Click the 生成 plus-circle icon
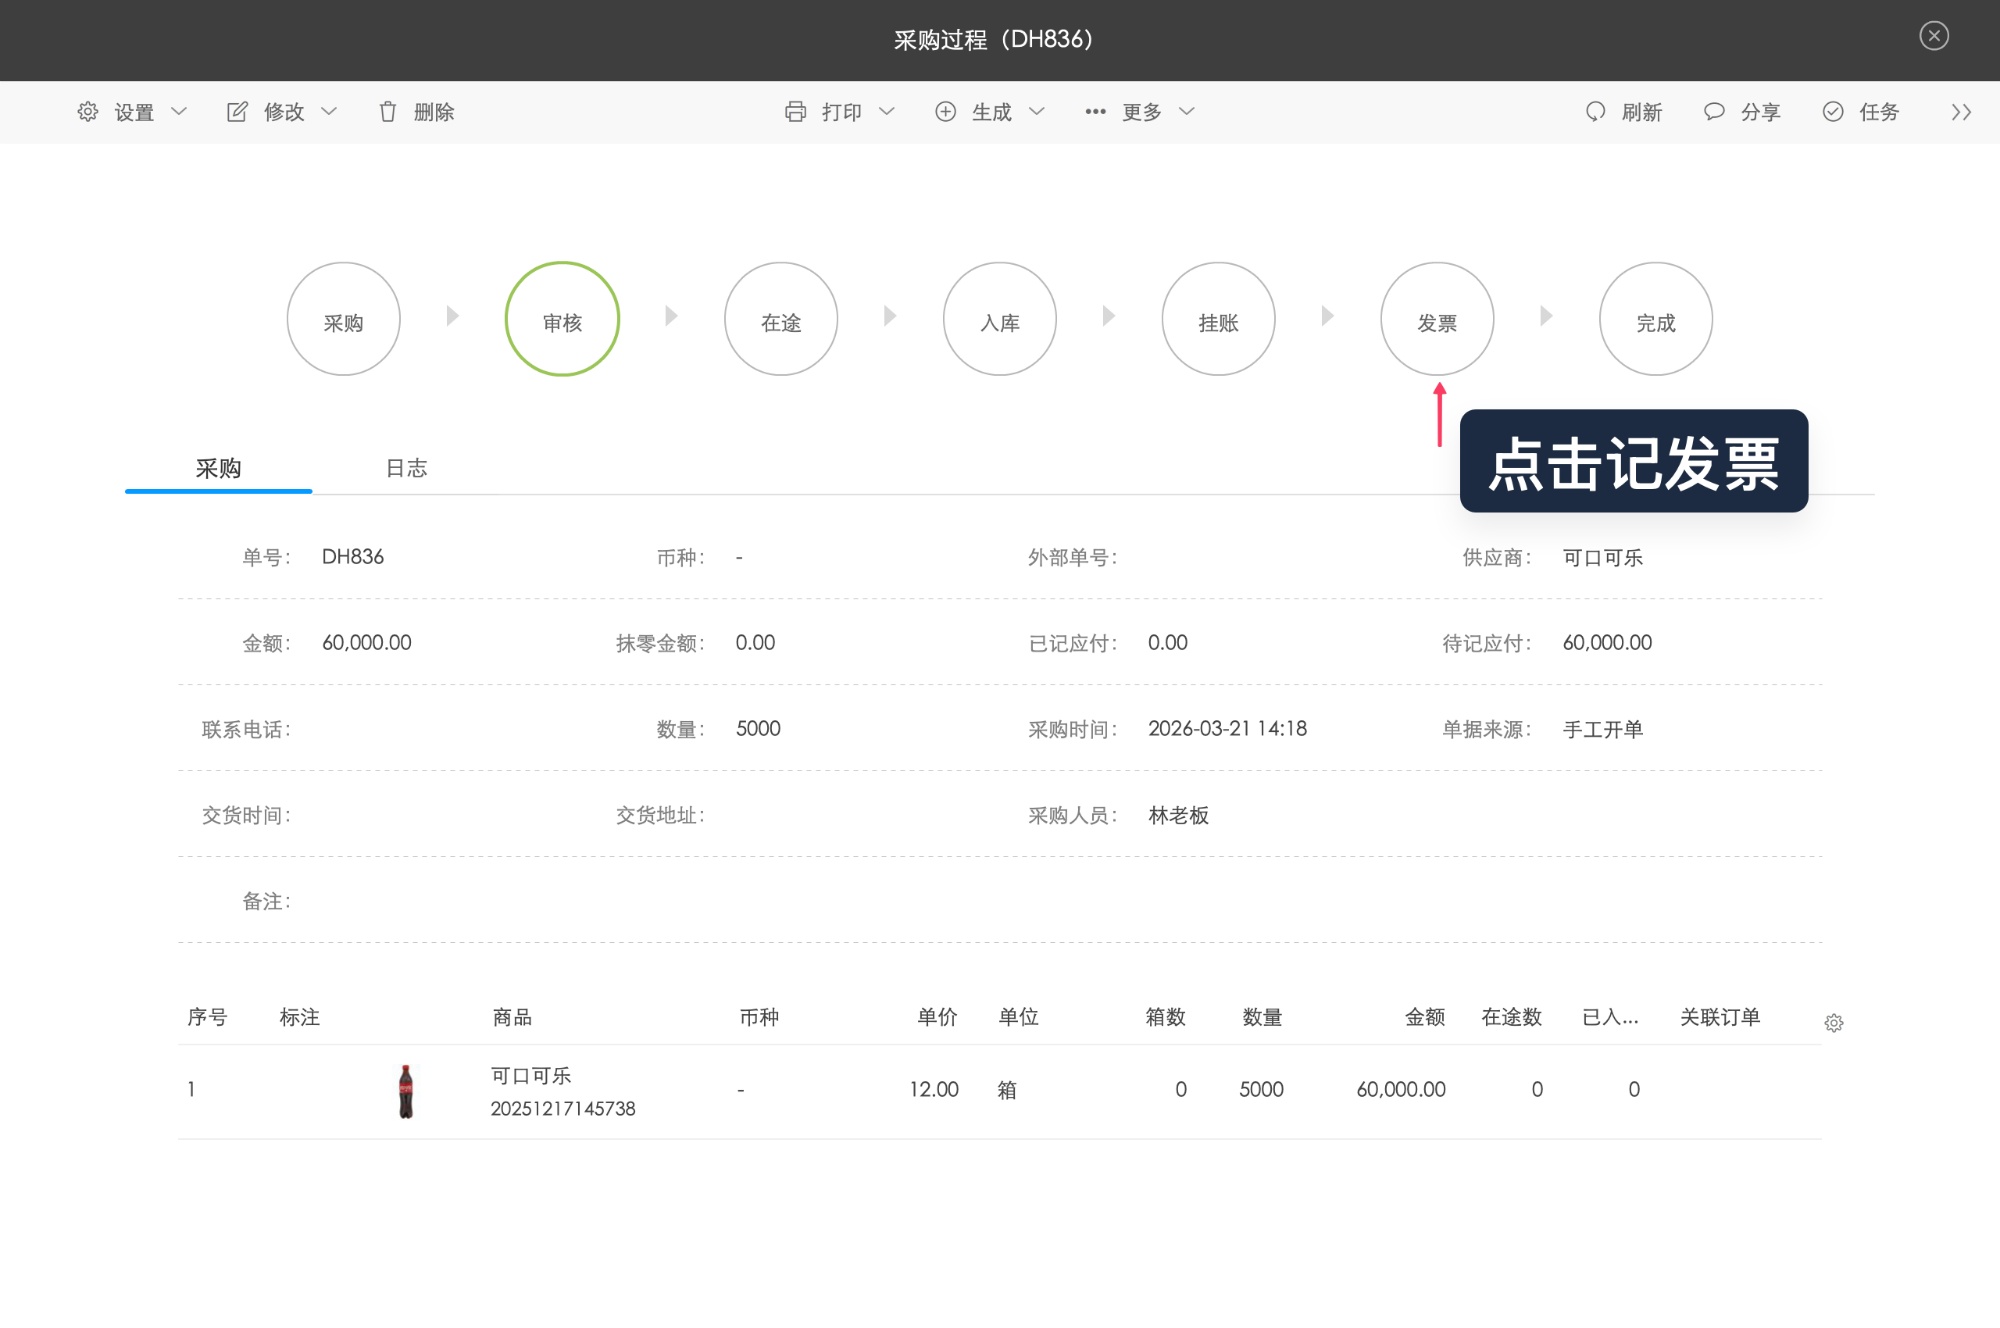 946,112
